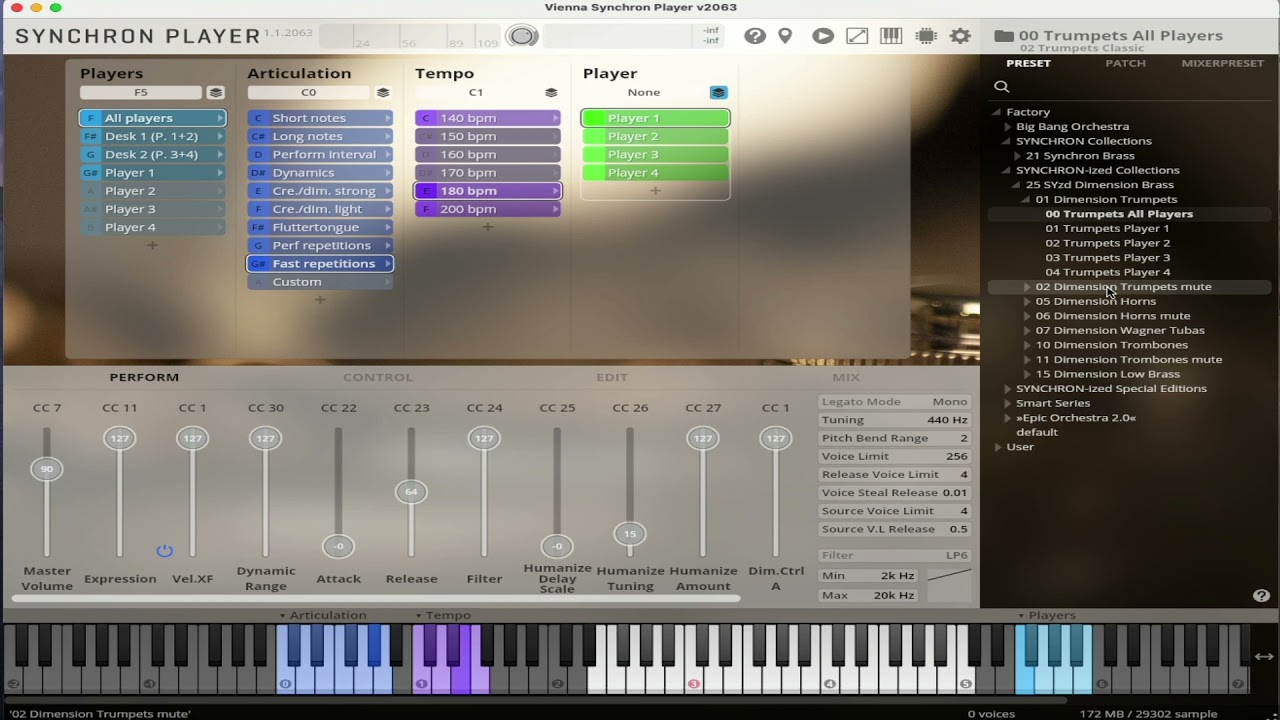Viewport: 1280px width, 720px height.
Task: Select the default preset entry
Action: [1037, 432]
